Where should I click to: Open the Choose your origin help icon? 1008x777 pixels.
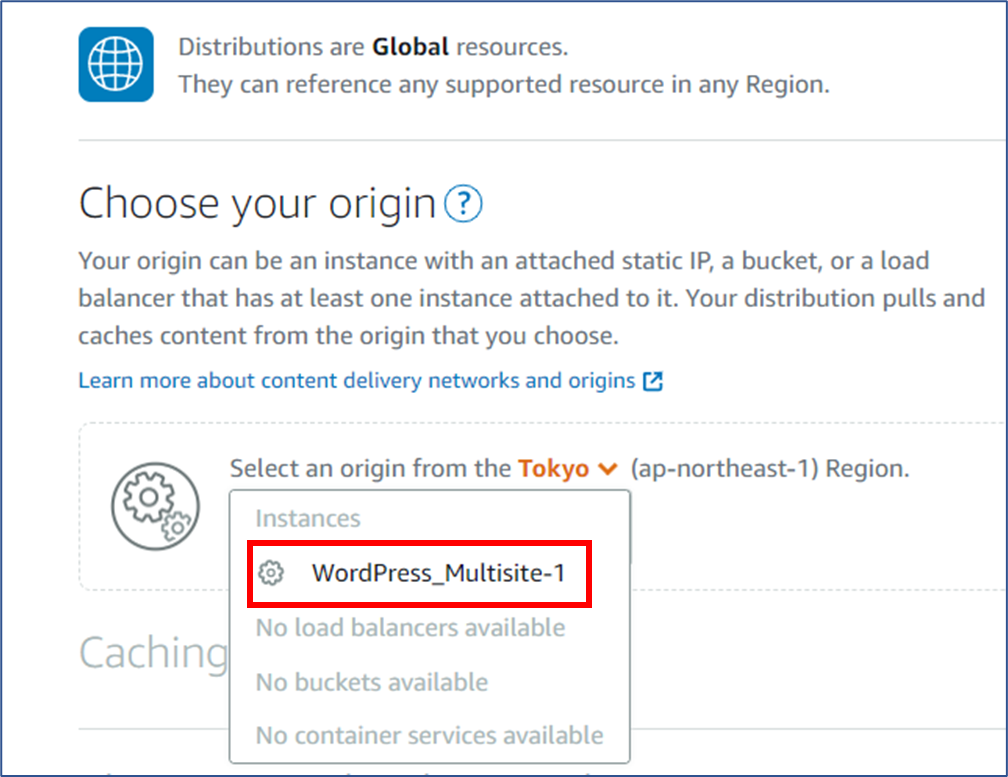pos(464,203)
